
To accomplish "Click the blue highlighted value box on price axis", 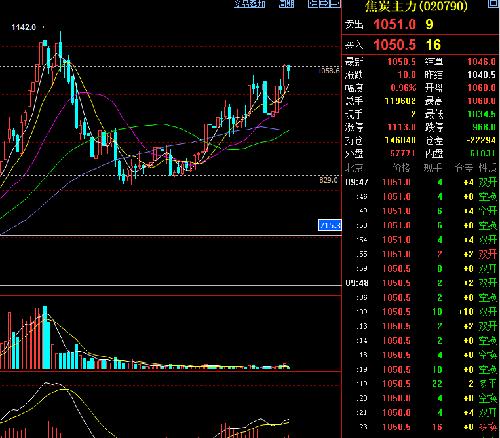I will coord(330,225).
